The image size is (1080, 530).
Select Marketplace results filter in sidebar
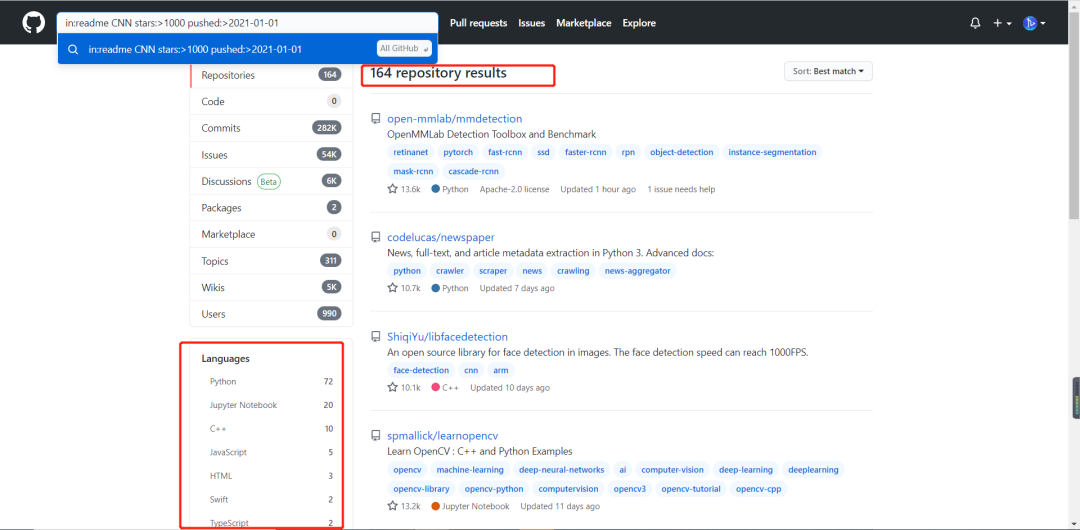click(271, 234)
